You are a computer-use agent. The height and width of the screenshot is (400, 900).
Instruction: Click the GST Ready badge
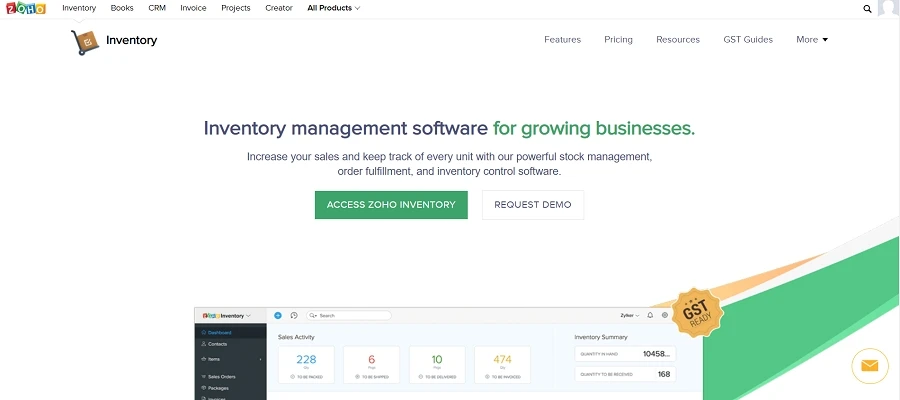coord(696,313)
